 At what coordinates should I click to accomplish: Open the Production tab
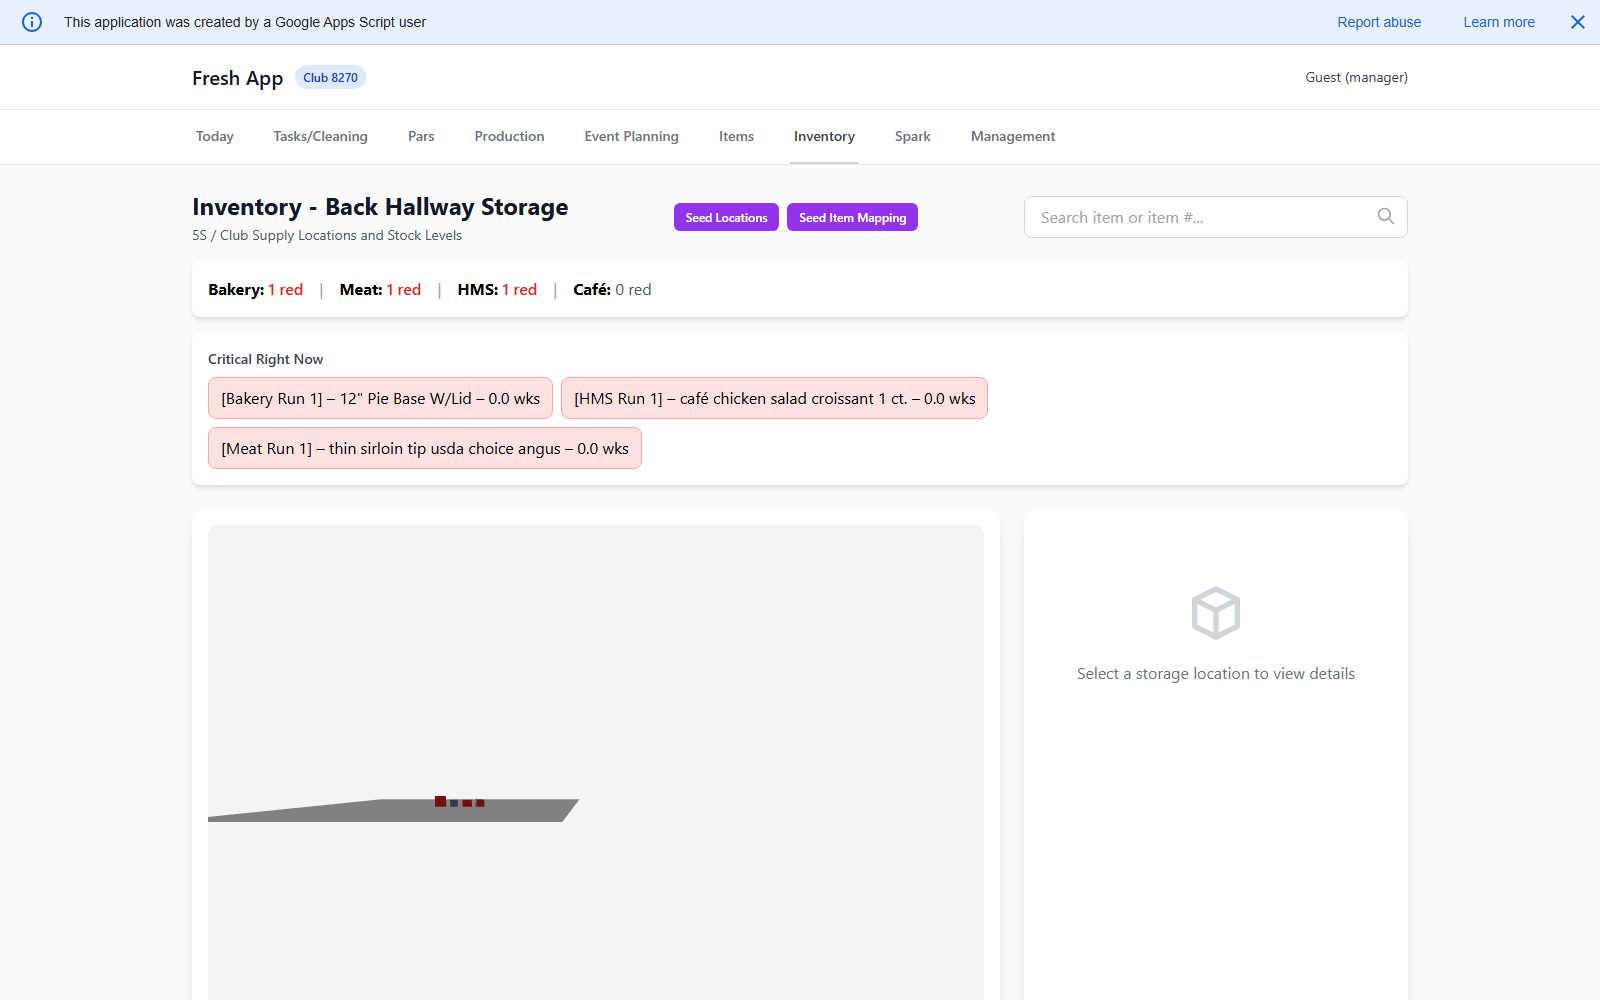pos(509,136)
